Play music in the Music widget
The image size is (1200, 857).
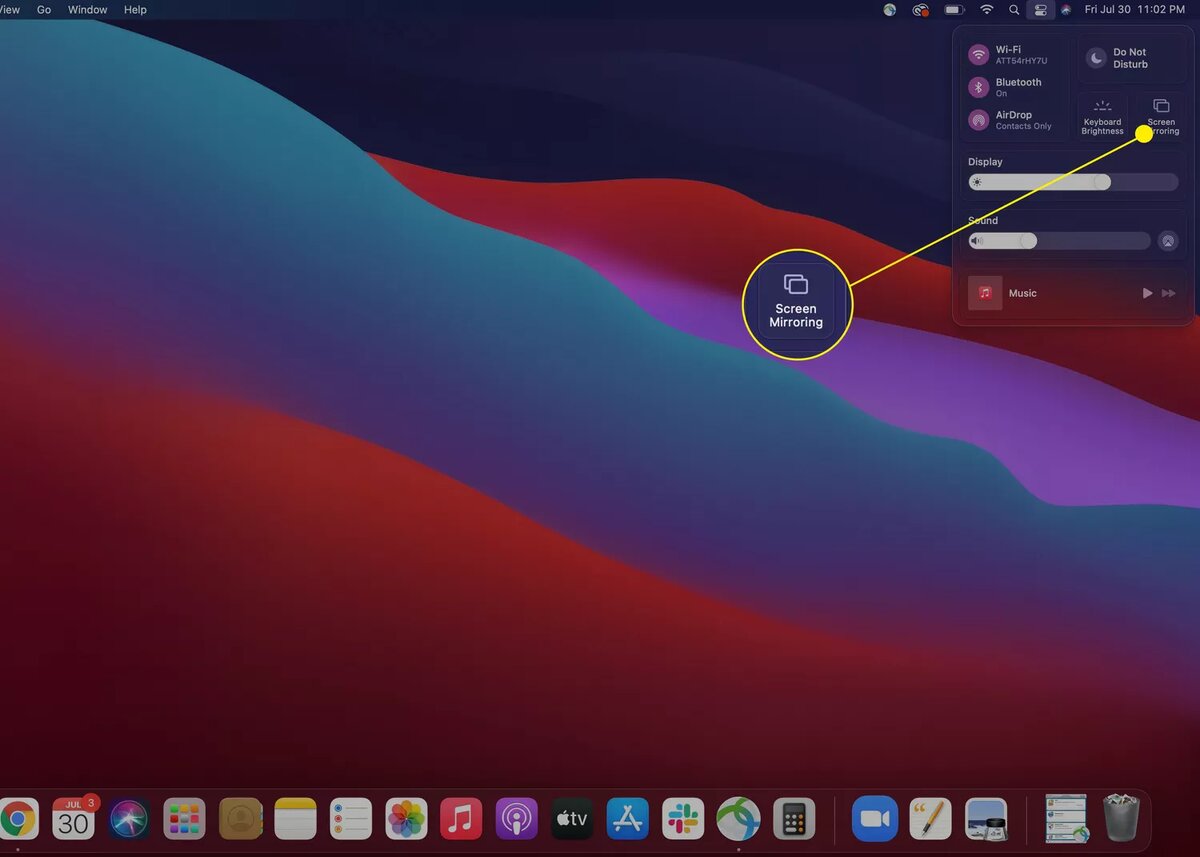coord(1147,293)
